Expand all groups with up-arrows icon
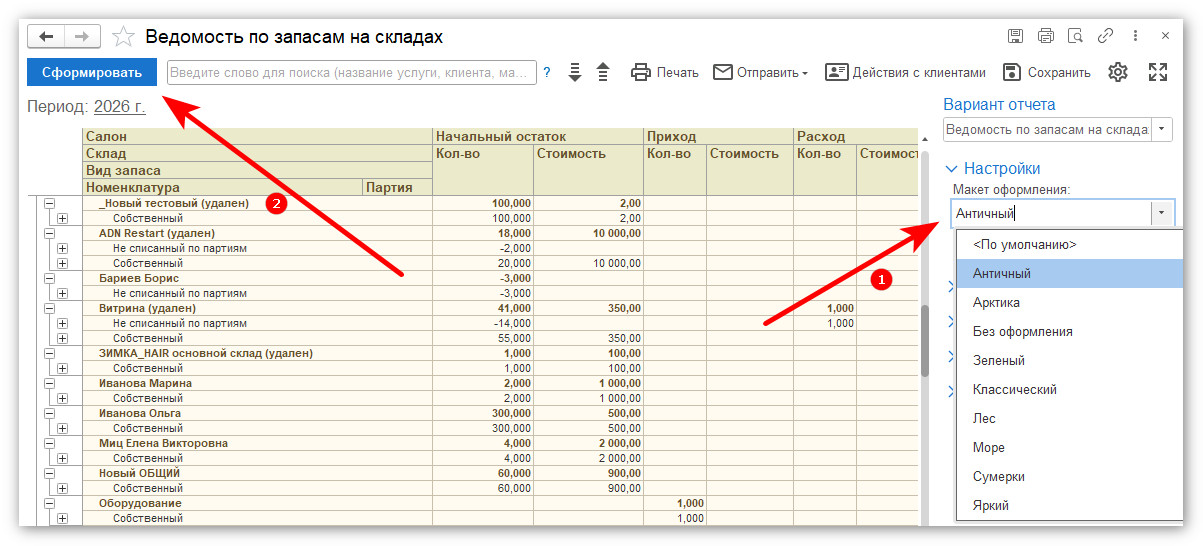The image size is (1203, 546). click(603, 72)
